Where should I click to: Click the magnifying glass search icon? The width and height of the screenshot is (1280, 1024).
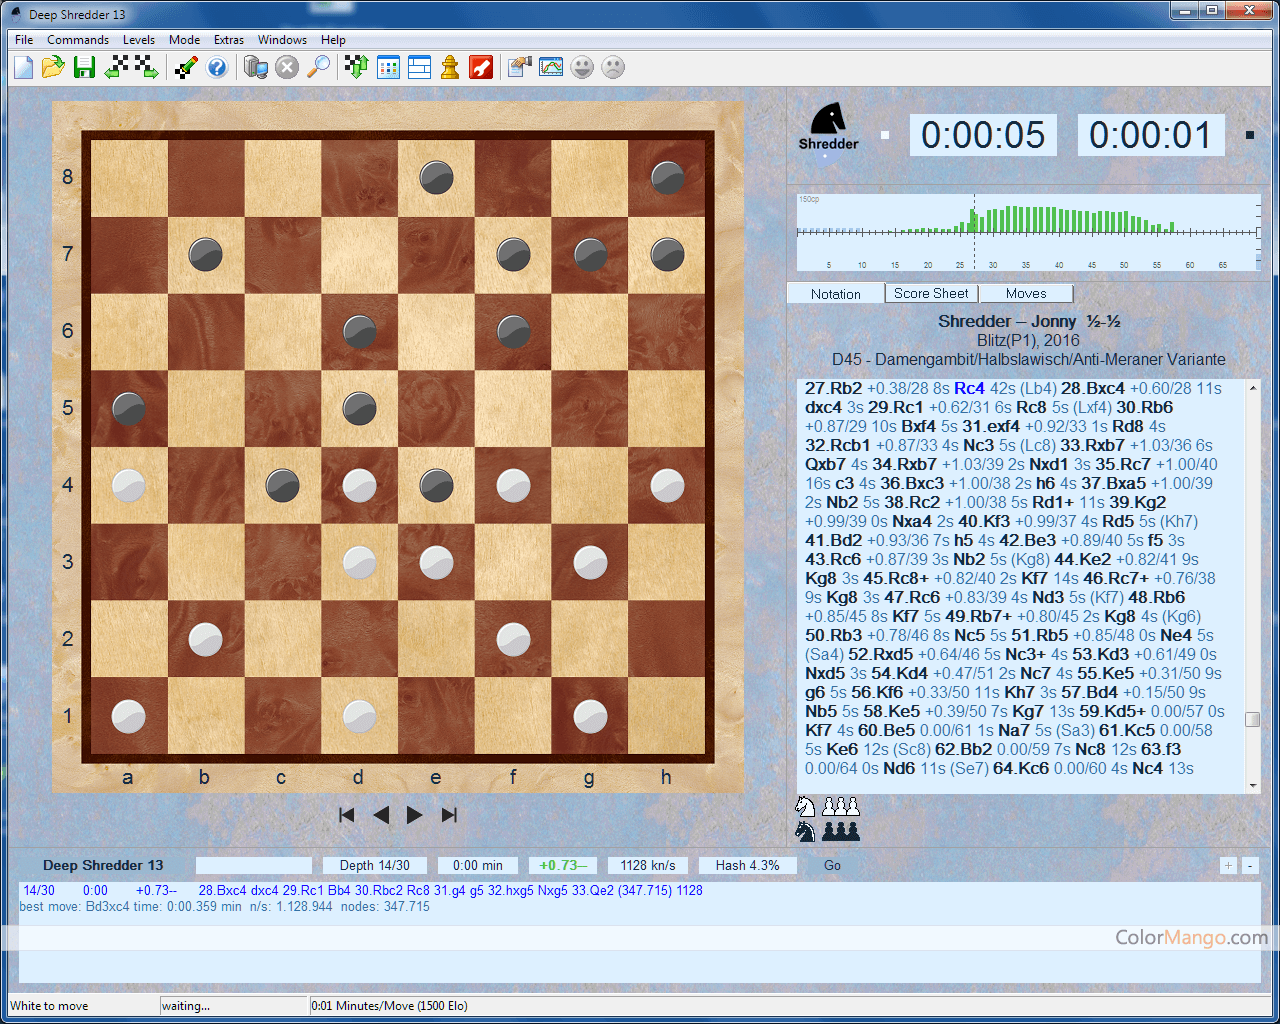pyautogui.click(x=318, y=67)
